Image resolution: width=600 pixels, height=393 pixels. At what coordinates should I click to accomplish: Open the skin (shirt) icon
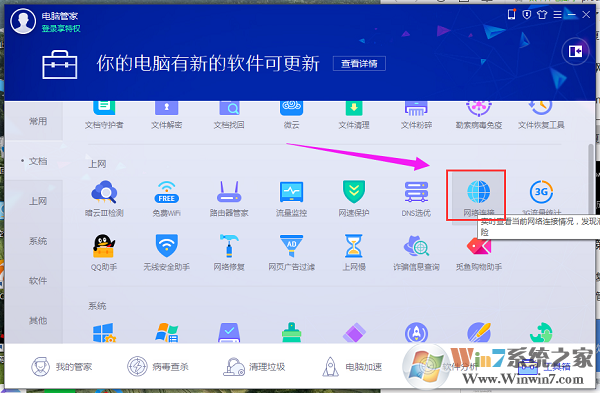[542, 15]
